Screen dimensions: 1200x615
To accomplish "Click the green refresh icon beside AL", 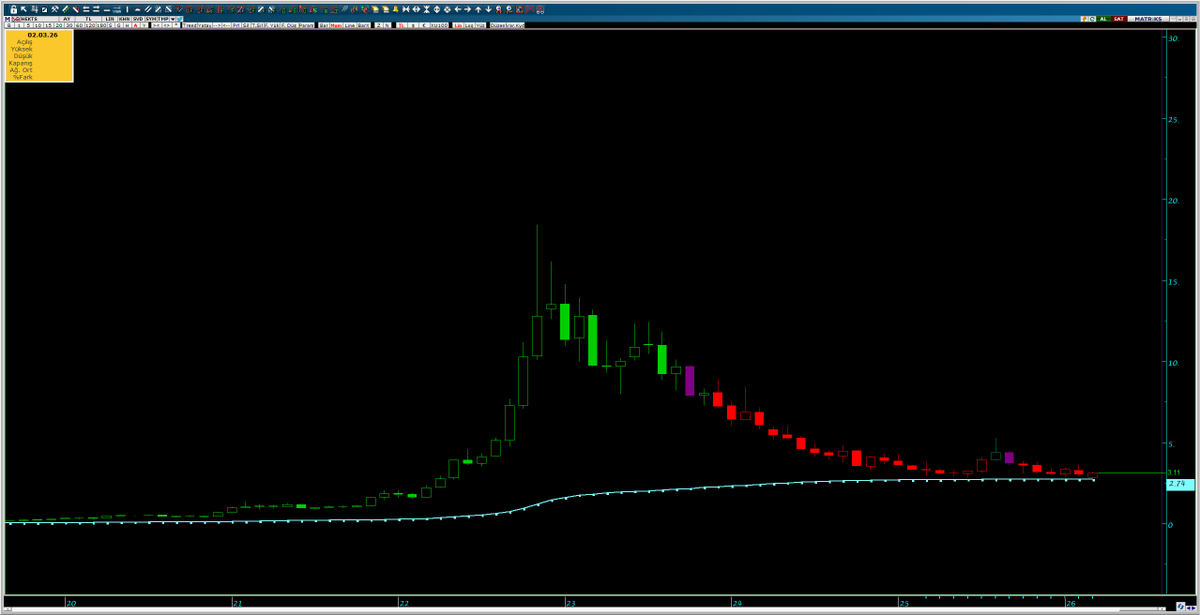I will point(1092,19).
